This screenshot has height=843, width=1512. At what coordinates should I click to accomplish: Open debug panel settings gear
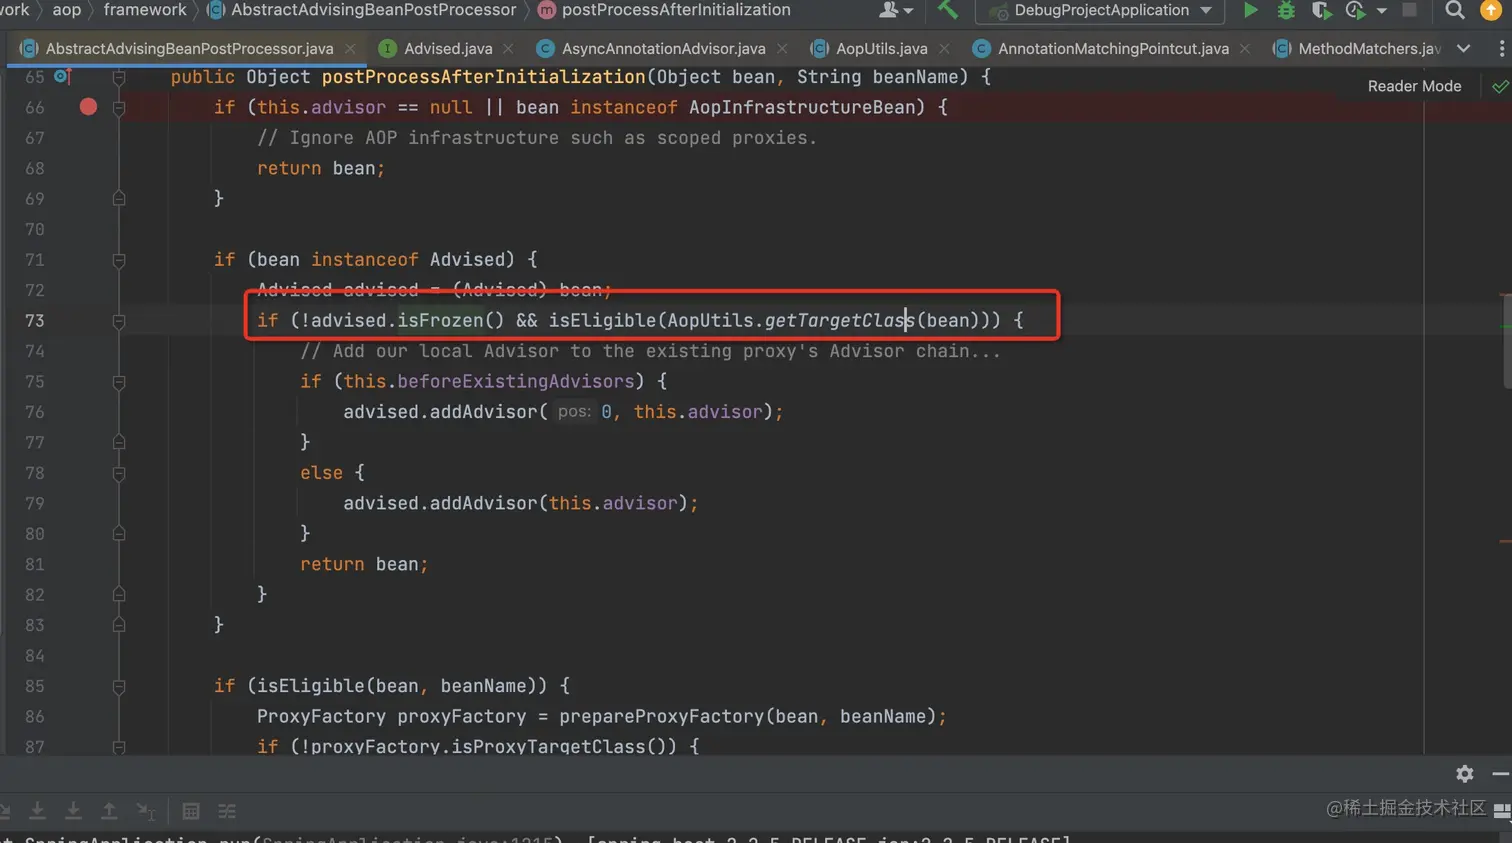1465,773
